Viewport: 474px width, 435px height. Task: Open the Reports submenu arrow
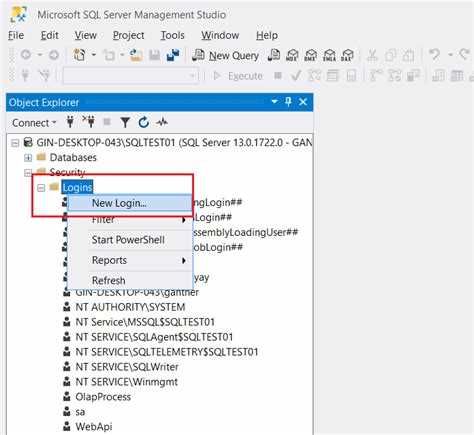(184, 260)
